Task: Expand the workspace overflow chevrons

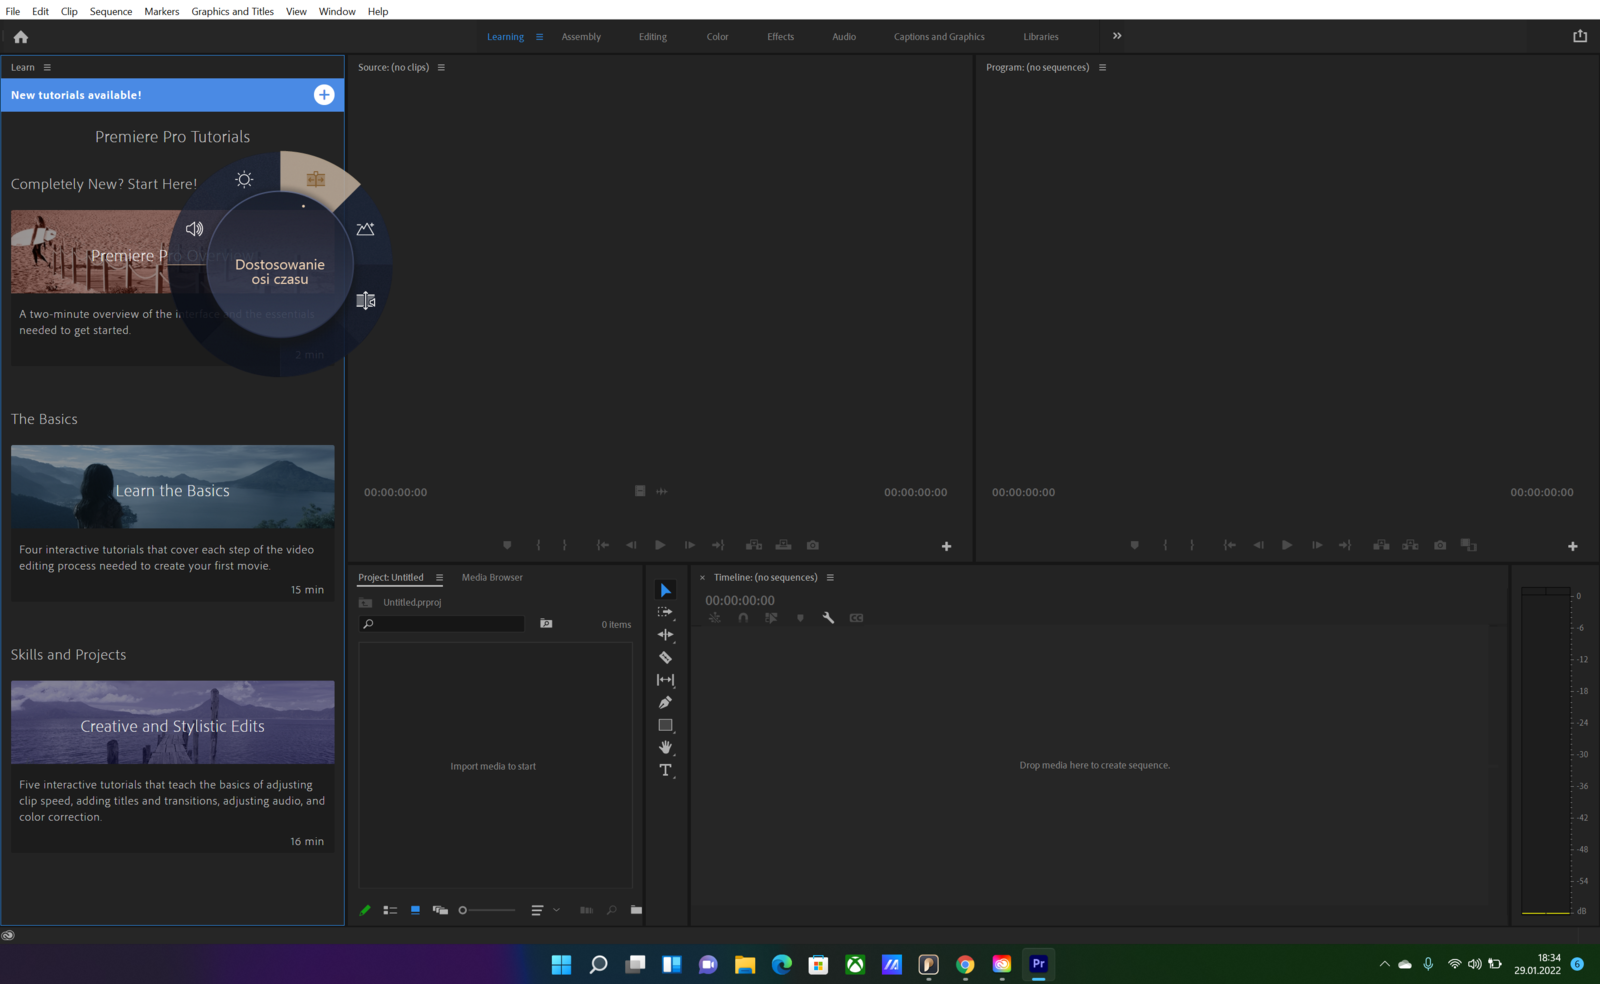Action: click(x=1117, y=36)
